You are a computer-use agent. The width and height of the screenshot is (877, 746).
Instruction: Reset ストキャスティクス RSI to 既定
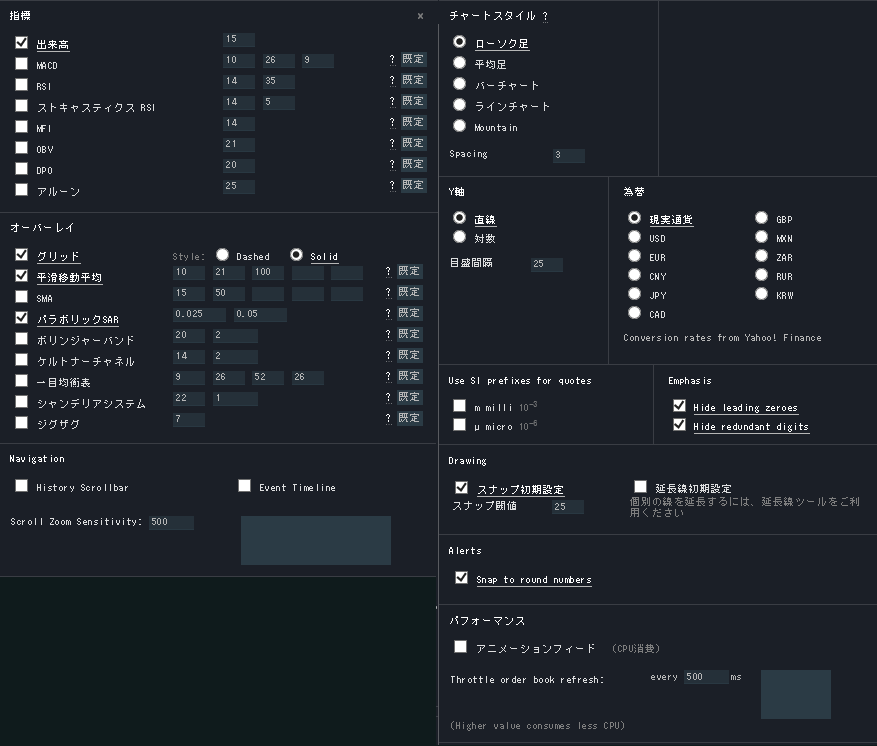pos(413,102)
